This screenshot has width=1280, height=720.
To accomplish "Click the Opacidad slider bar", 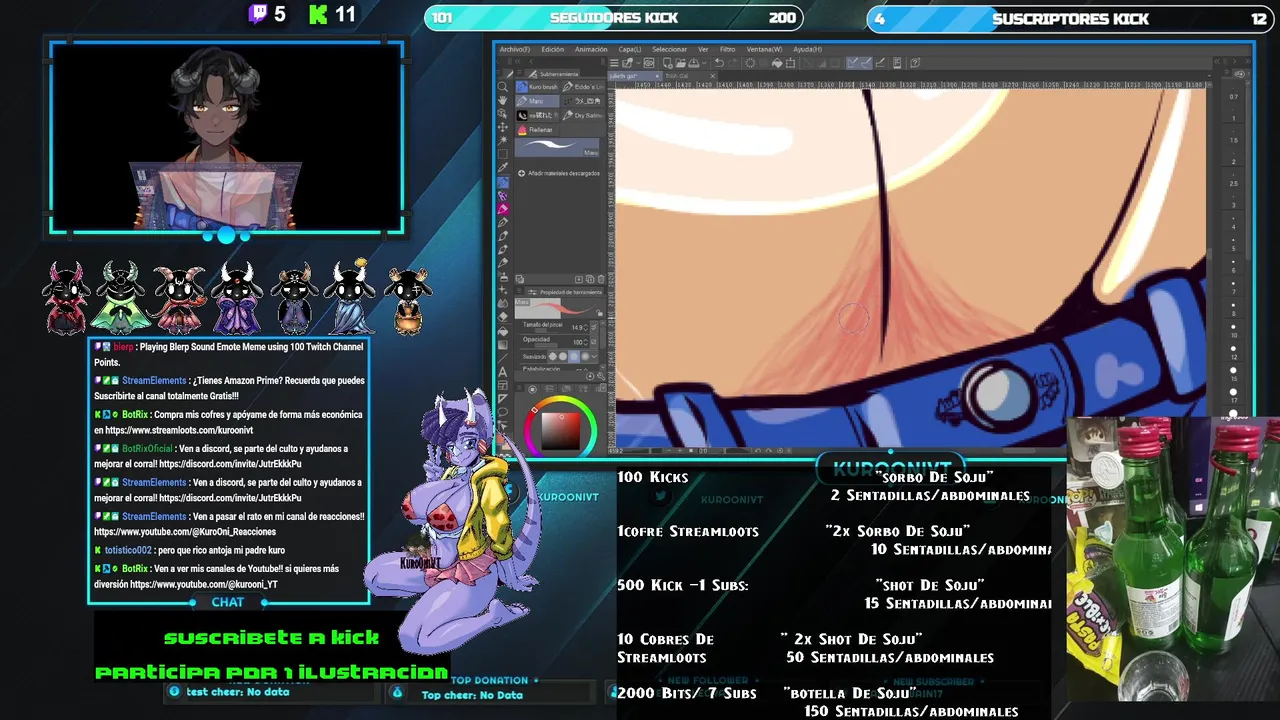I will pyautogui.click(x=546, y=345).
